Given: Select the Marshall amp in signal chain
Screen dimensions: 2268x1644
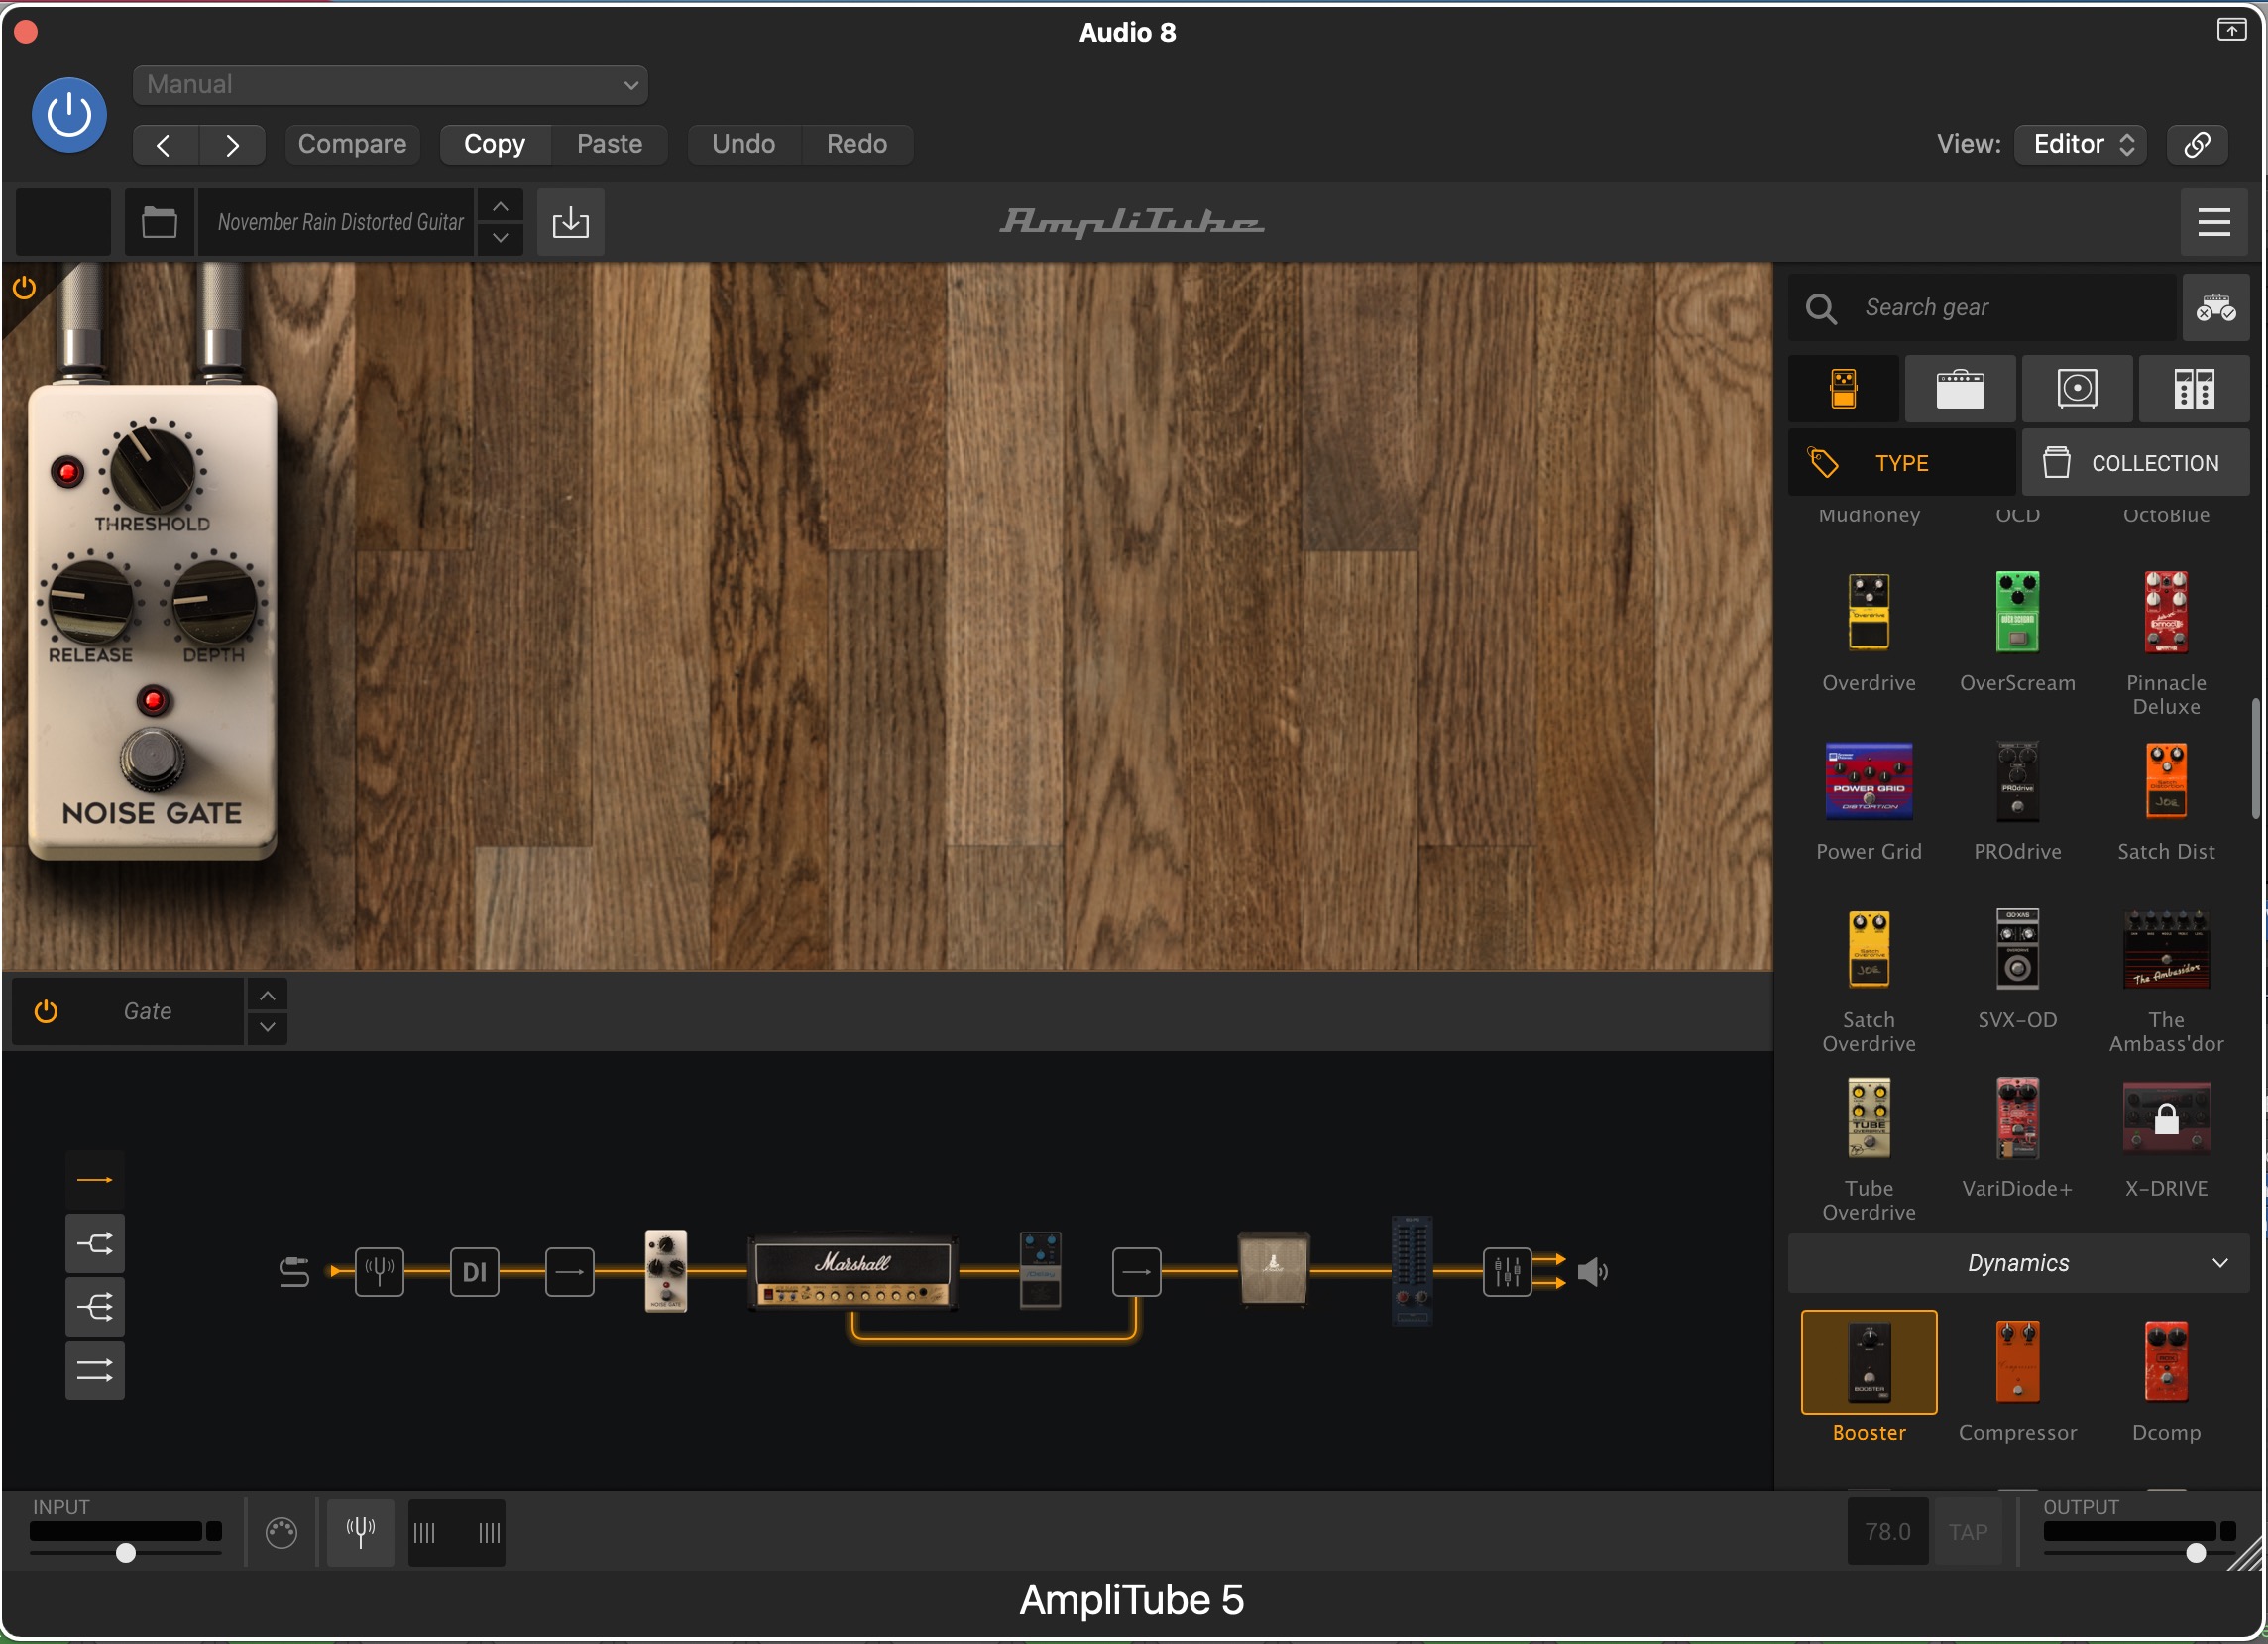Looking at the screenshot, I should (x=853, y=1273).
